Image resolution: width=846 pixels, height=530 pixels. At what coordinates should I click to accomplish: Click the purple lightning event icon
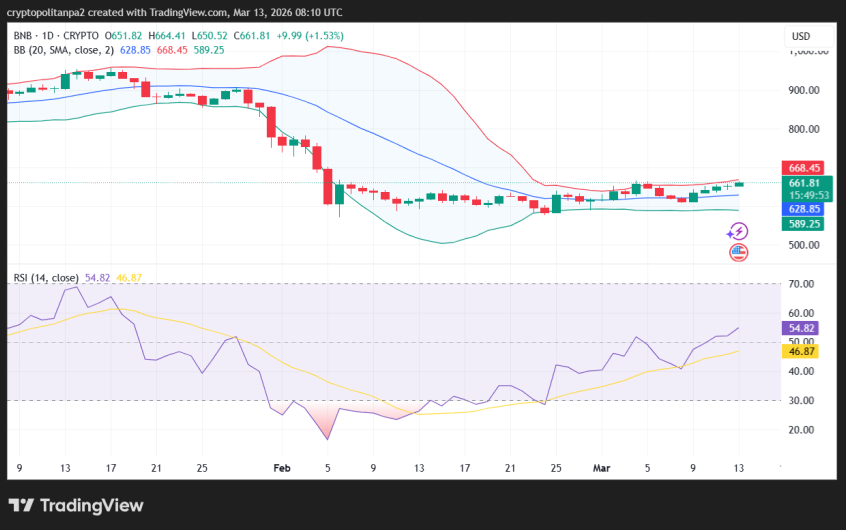pos(737,231)
